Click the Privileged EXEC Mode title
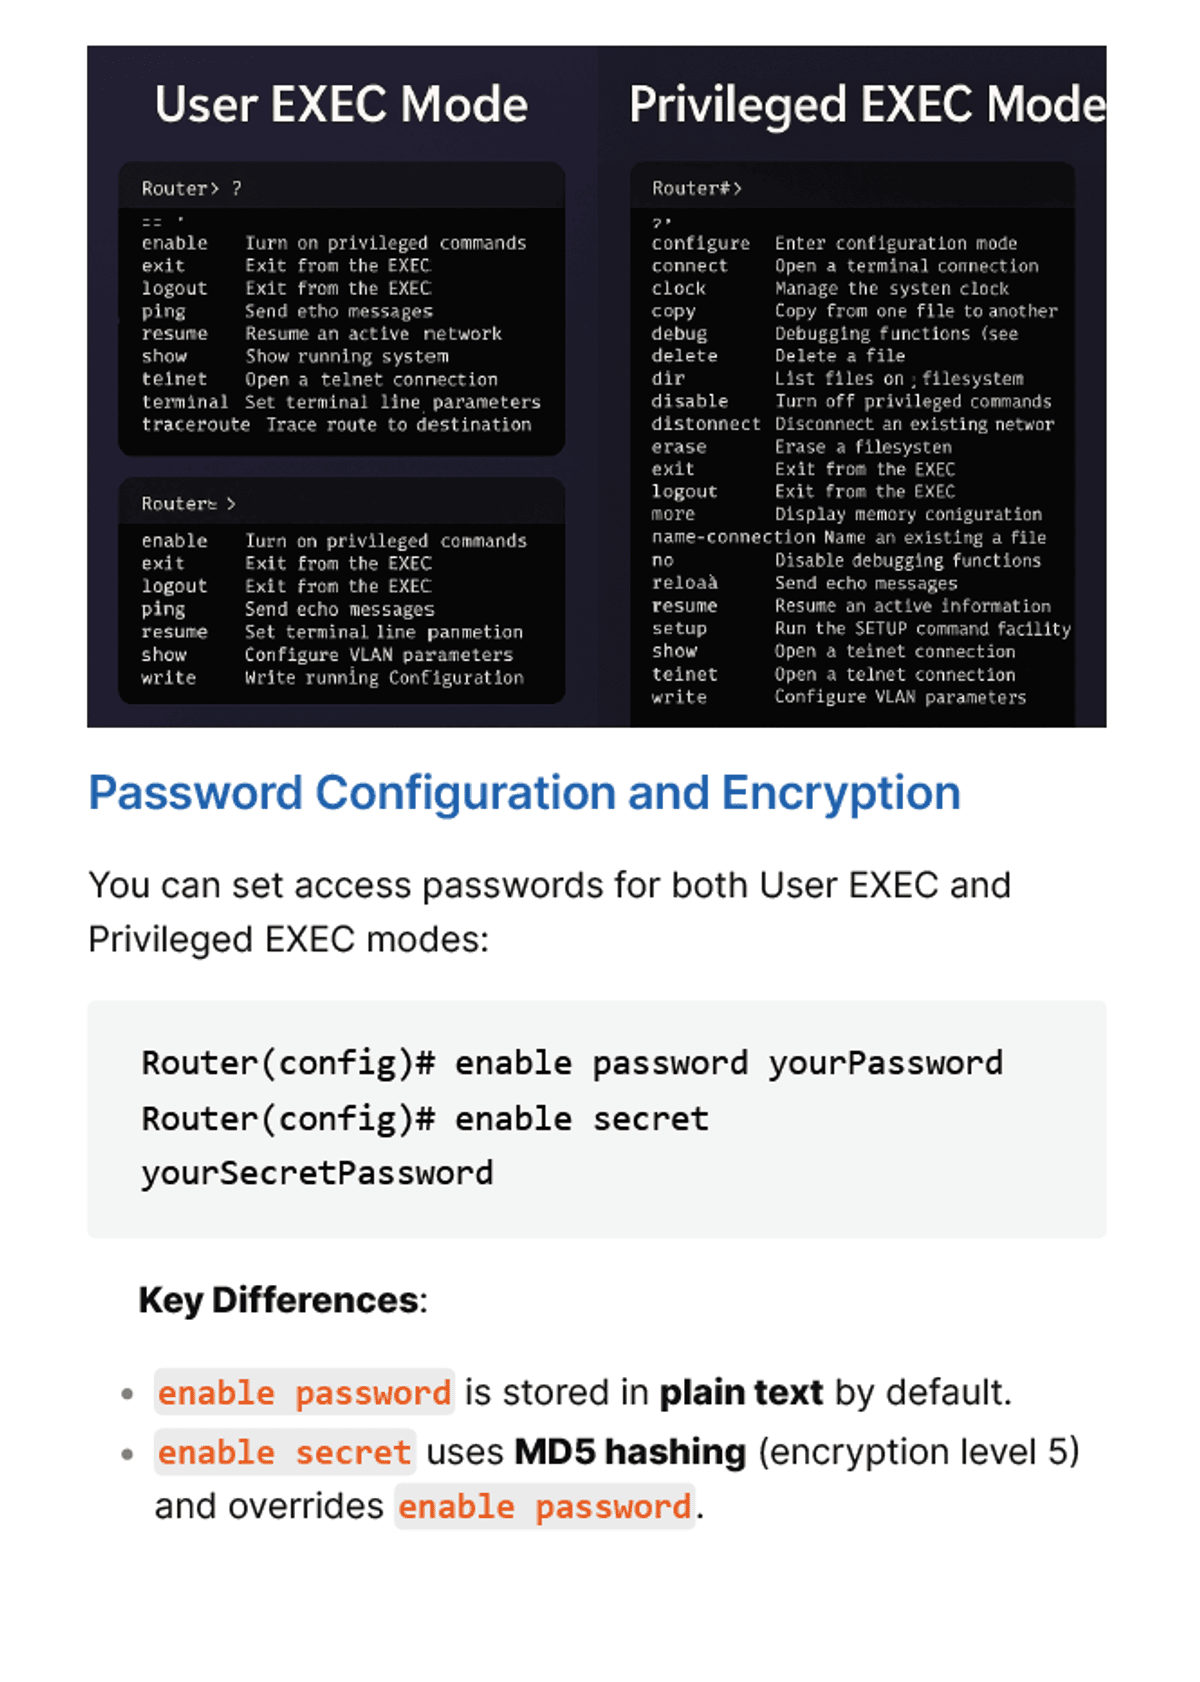Screen dimensions: 1200x1682 tap(866, 104)
